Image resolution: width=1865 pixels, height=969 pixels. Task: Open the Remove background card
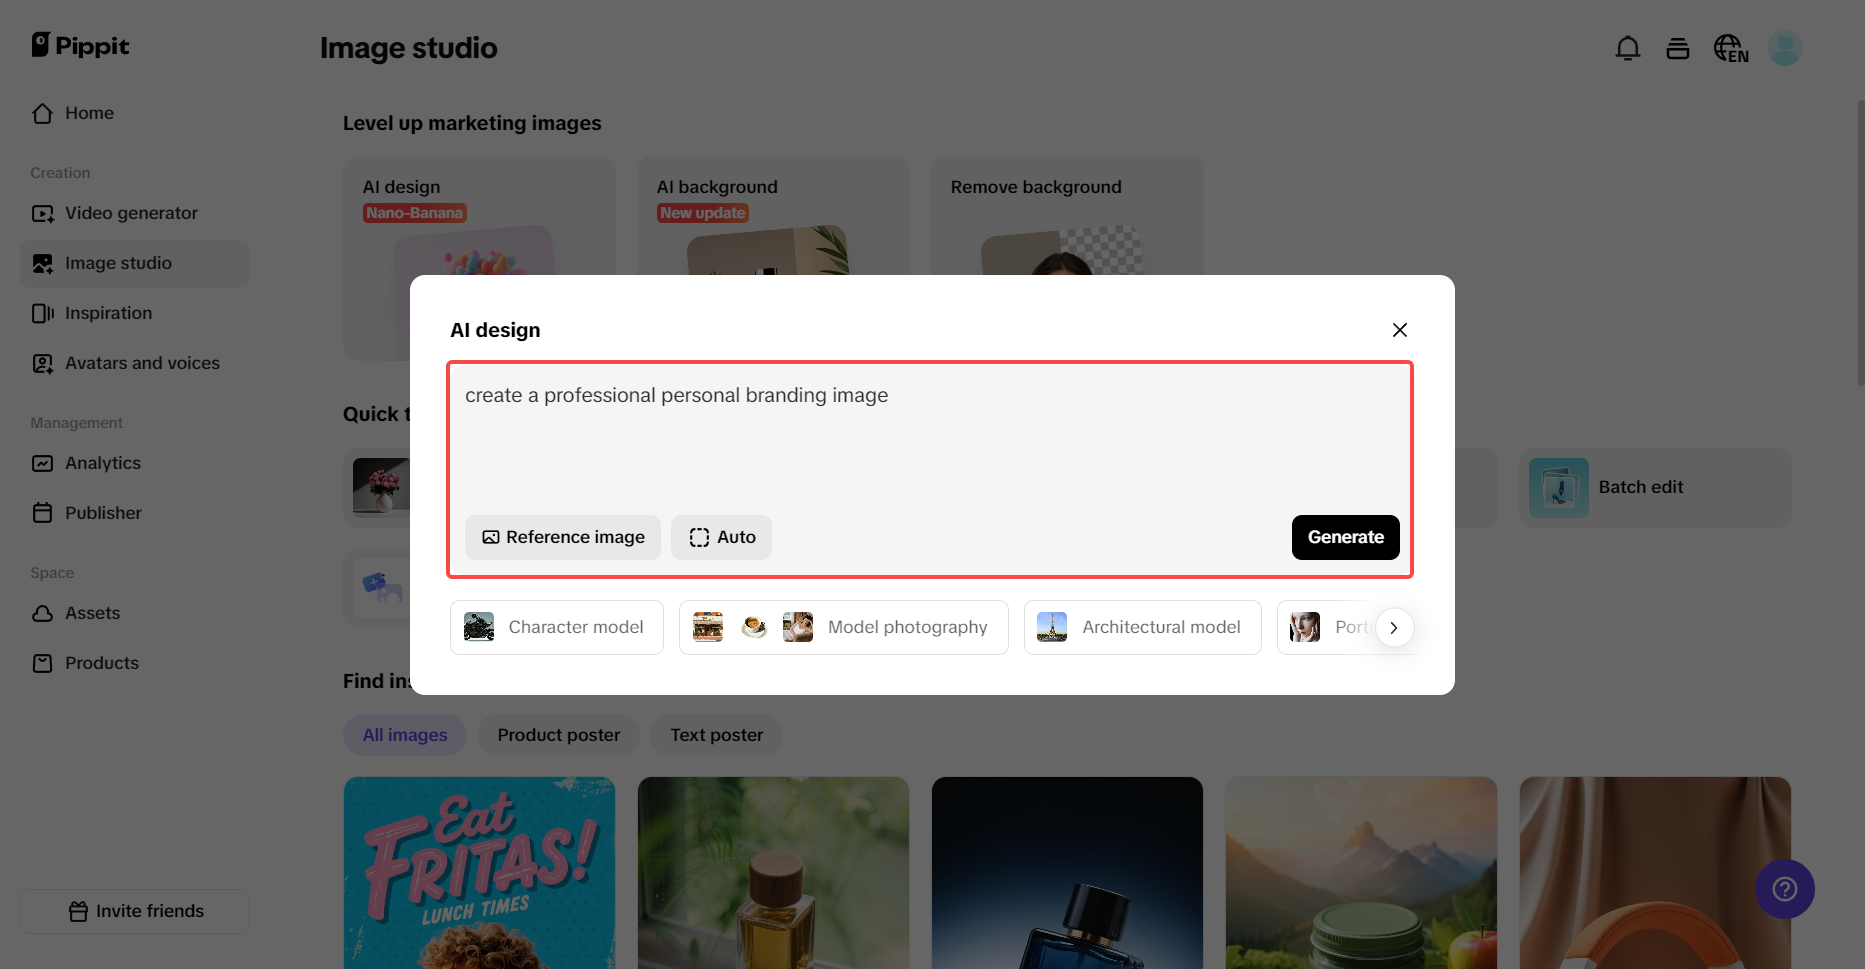pos(1068,215)
